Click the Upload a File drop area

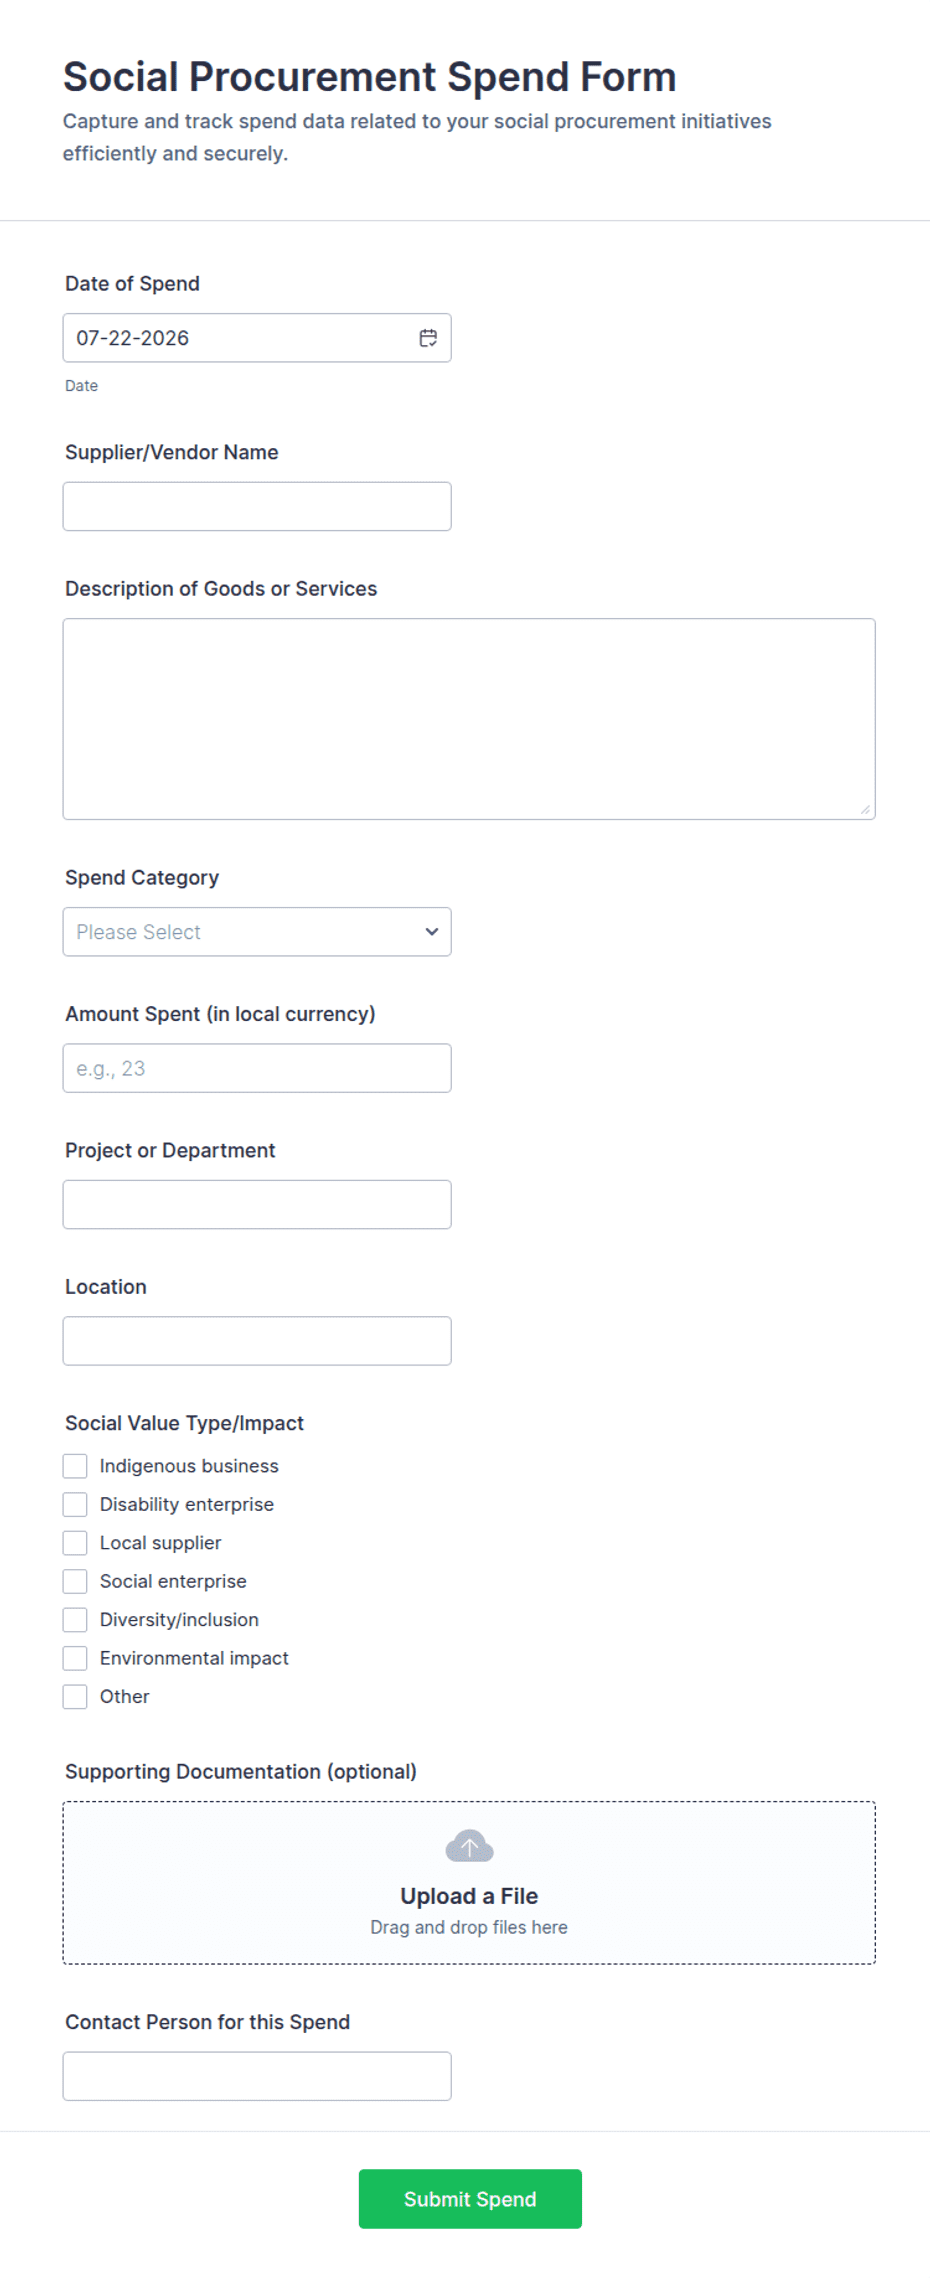pyautogui.click(x=469, y=1883)
